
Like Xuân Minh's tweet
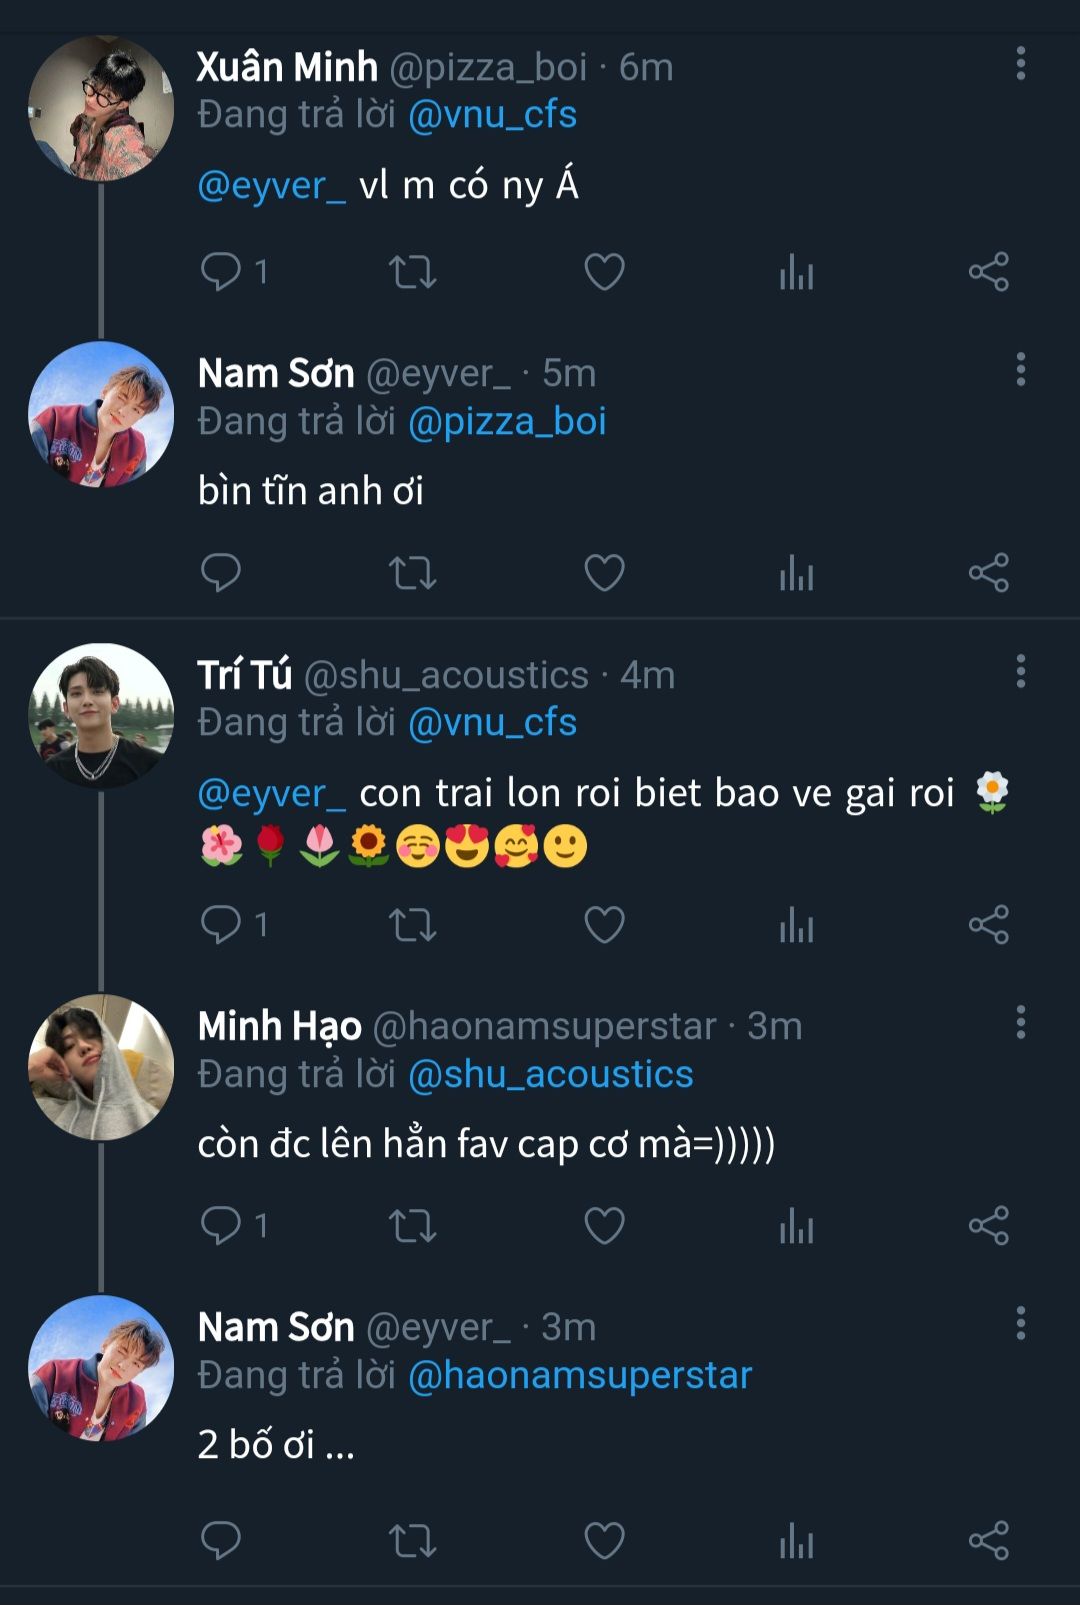tap(604, 271)
